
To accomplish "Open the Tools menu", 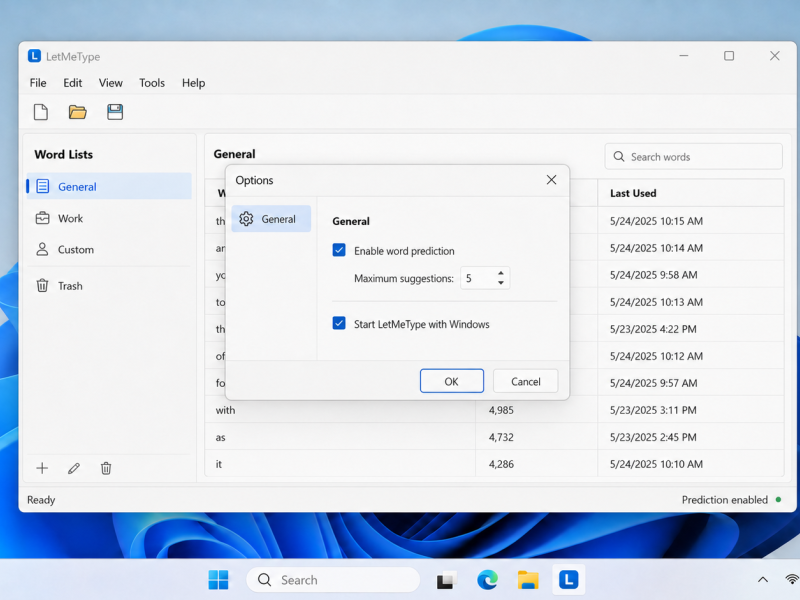I will click(152, 83).
